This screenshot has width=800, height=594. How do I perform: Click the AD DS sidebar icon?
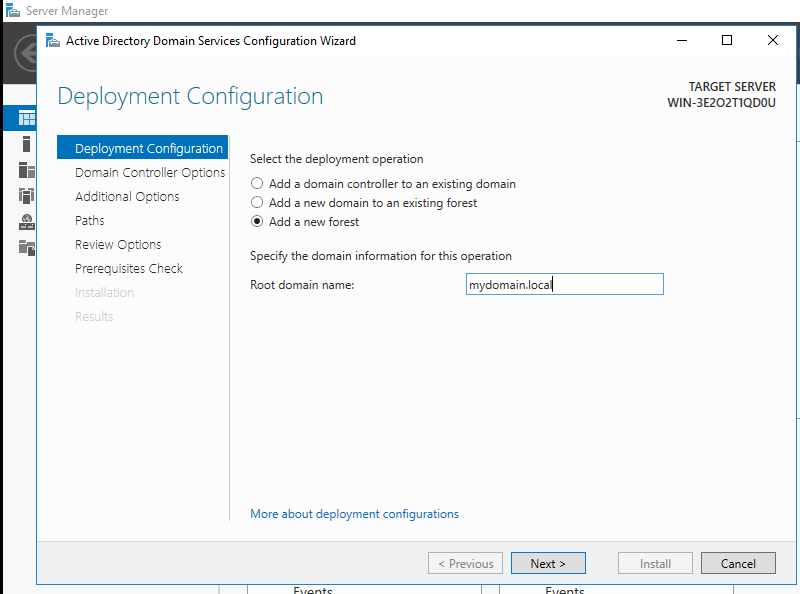[26, 196]
